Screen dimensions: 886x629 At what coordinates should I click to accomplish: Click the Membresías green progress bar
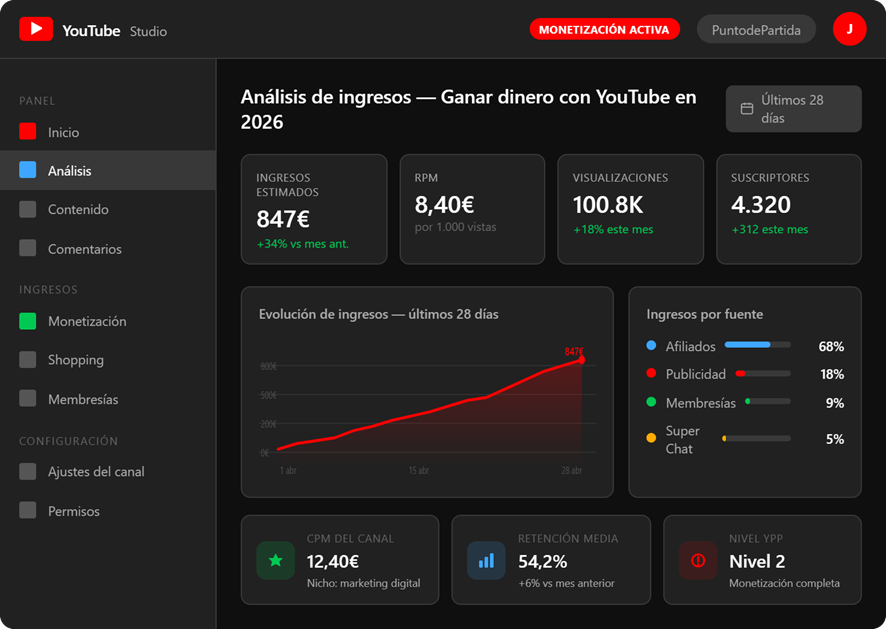point(767,401)
